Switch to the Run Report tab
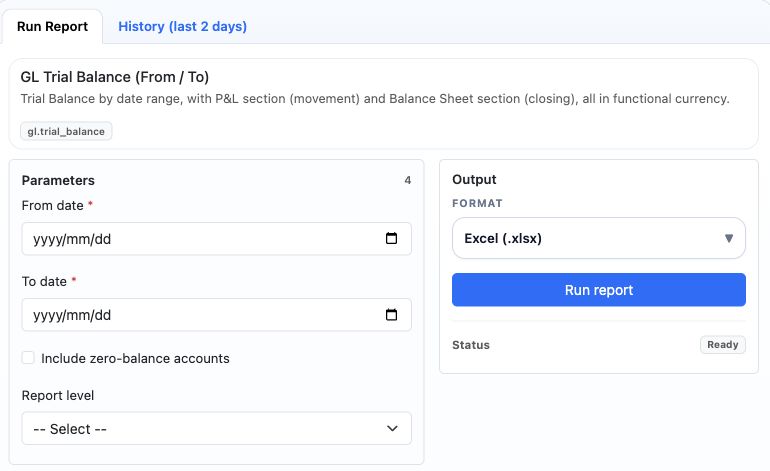This screenshot has height=471, width=770. [52, 27]
